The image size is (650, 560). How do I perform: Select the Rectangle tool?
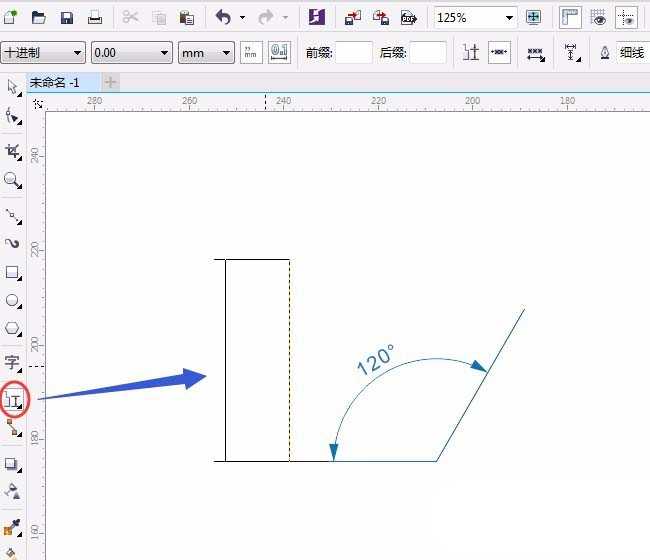coord(13,272)
